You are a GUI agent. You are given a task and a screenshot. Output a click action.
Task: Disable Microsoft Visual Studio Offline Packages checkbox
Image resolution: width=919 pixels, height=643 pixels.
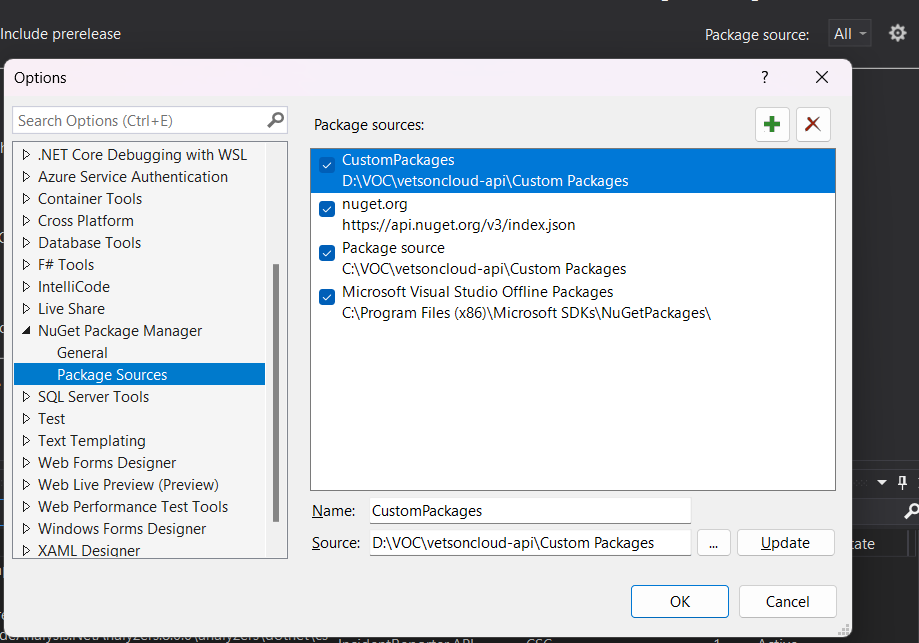click(x=327, y=297)
